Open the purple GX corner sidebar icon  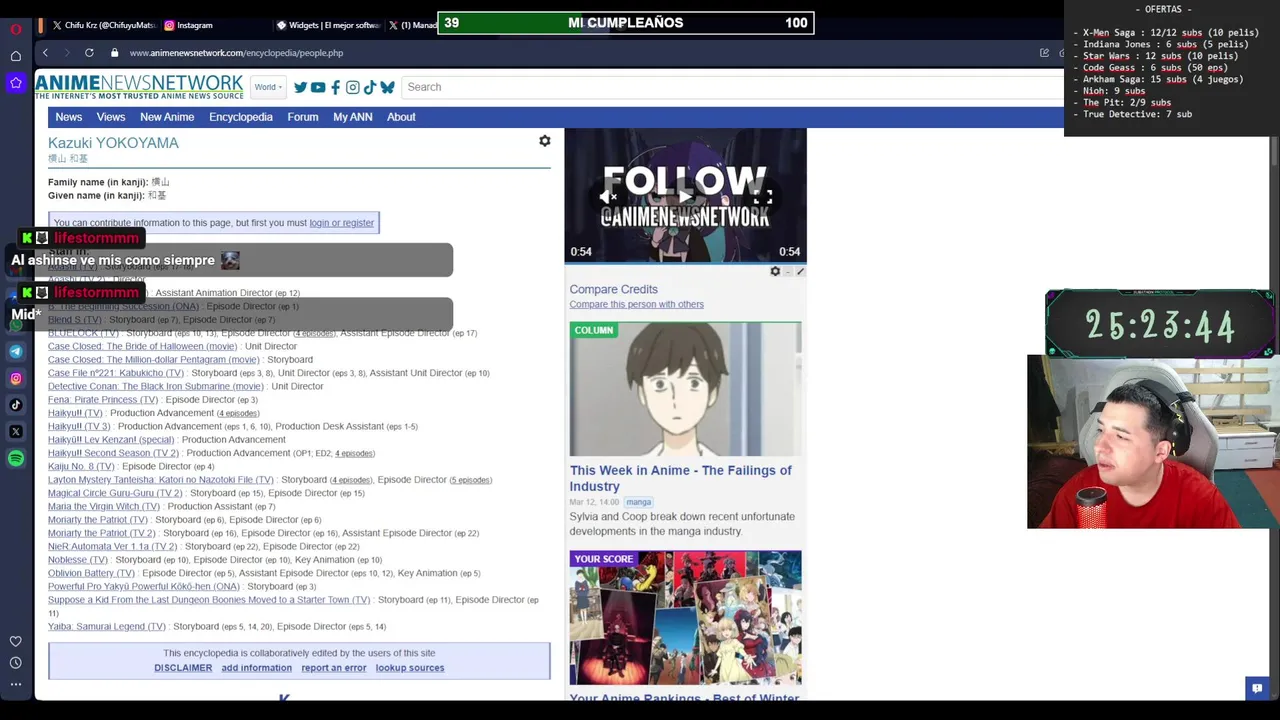pos(16,83)
